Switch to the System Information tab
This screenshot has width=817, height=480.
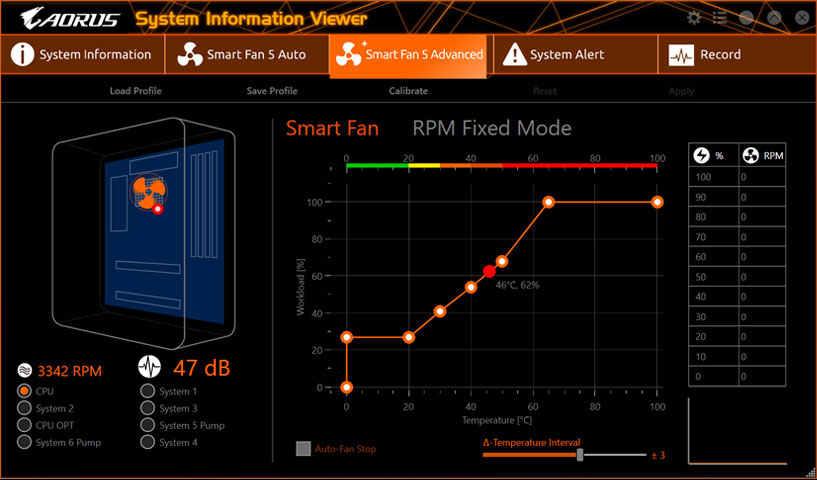click(82, 55)
